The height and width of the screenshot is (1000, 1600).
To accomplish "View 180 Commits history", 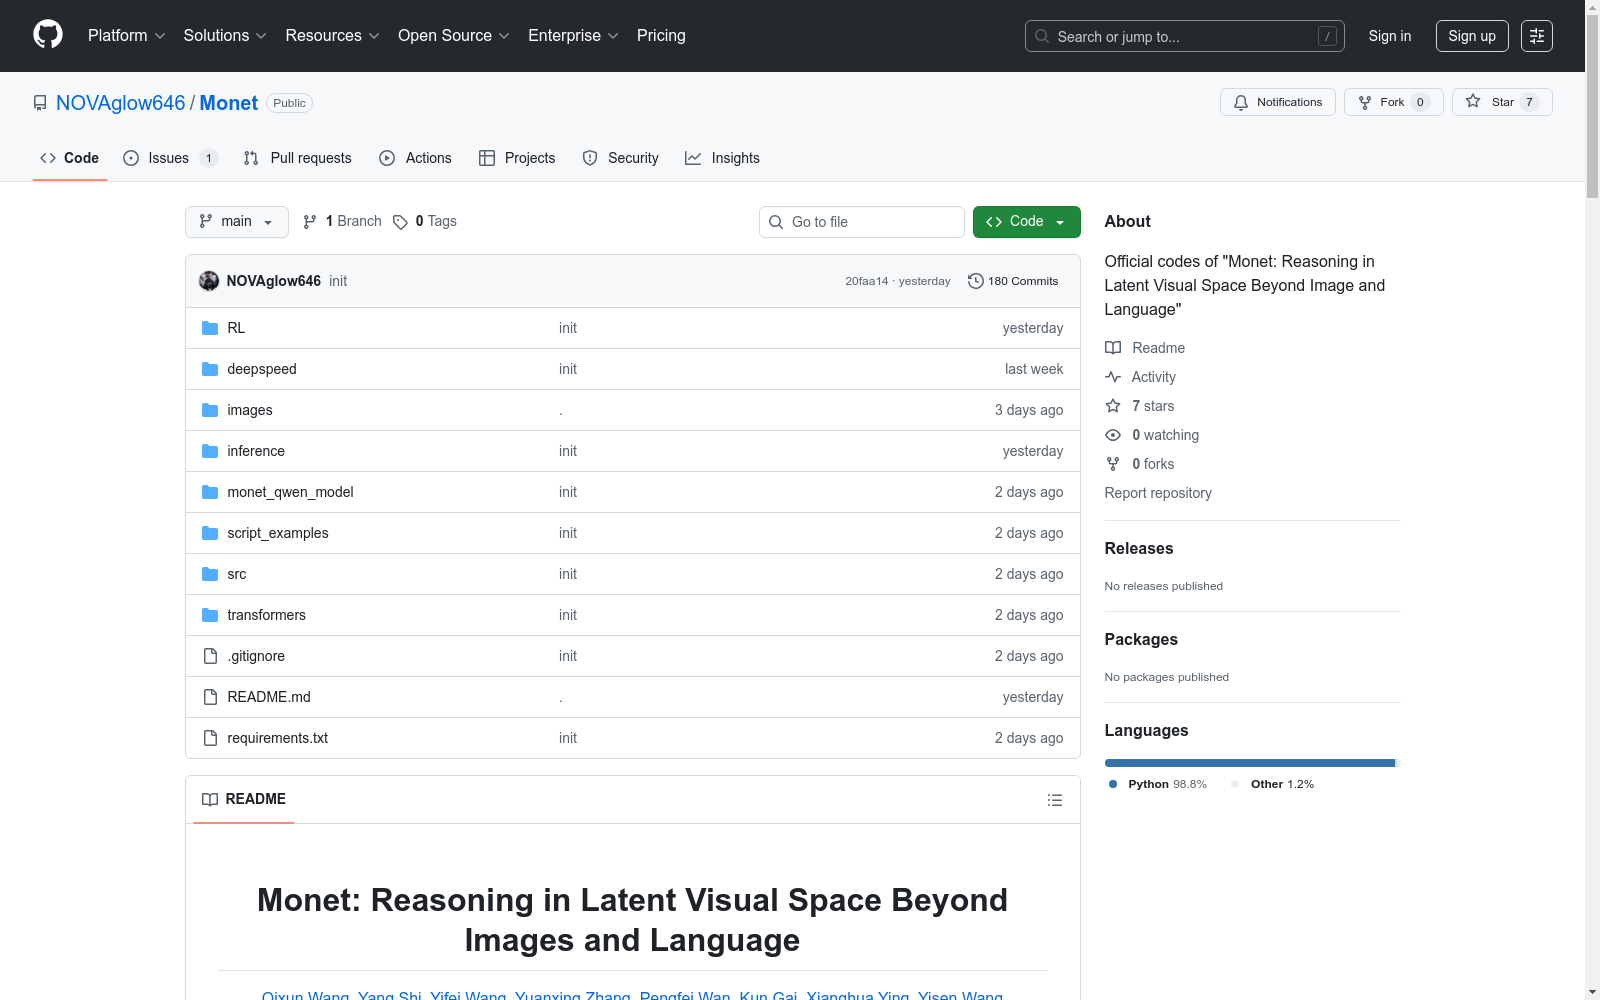I will (x=1013, y=281).
